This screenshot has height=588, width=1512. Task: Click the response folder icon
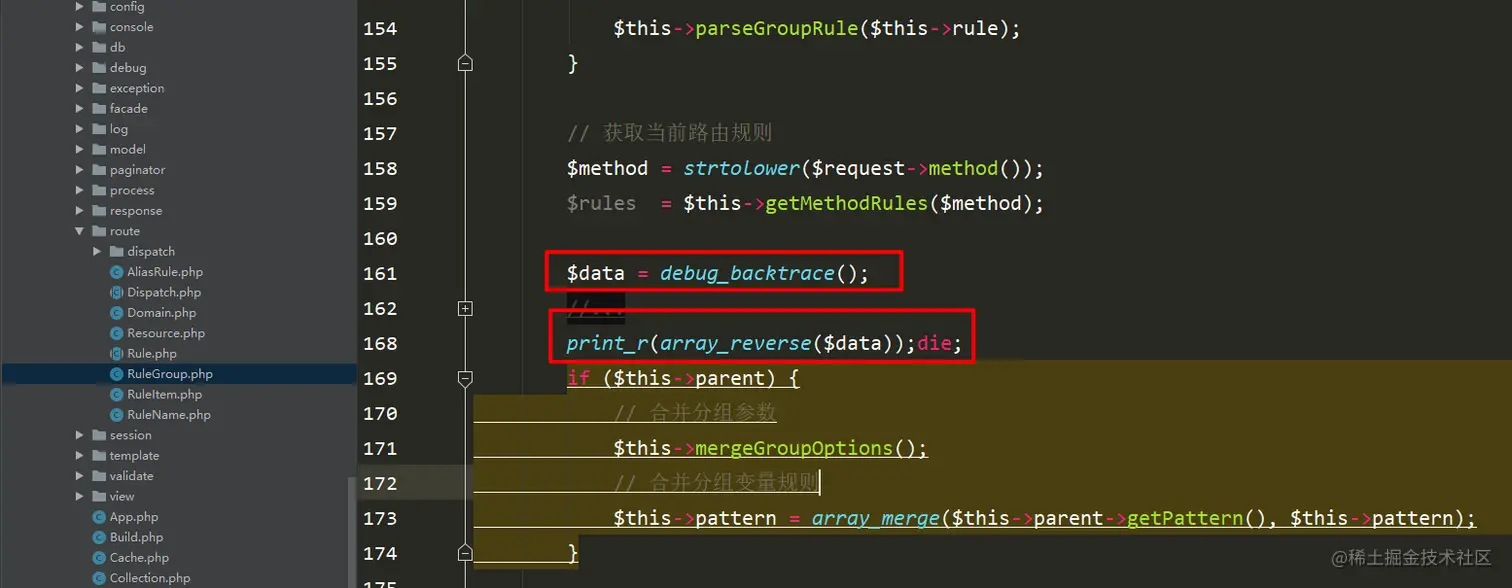click(x=99, y=211)
